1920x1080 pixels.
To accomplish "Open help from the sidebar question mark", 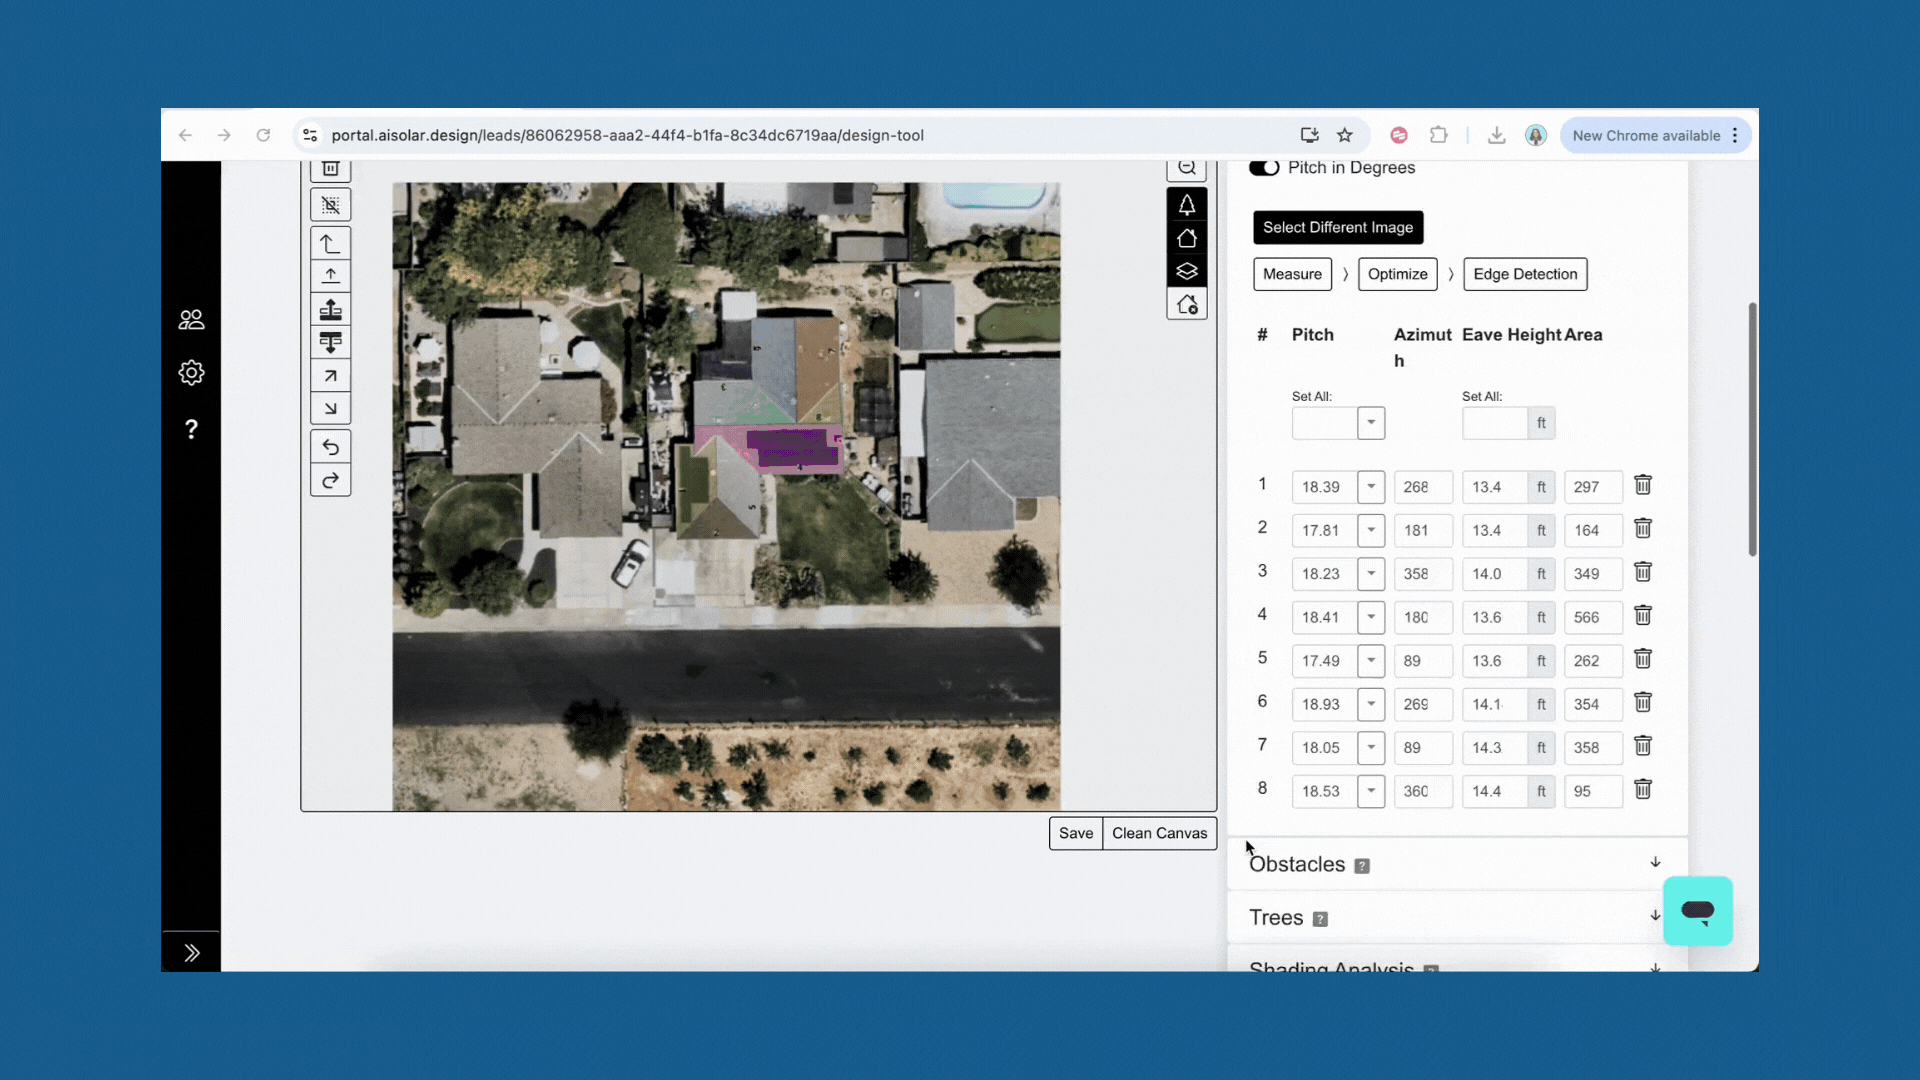I will 191,429.
